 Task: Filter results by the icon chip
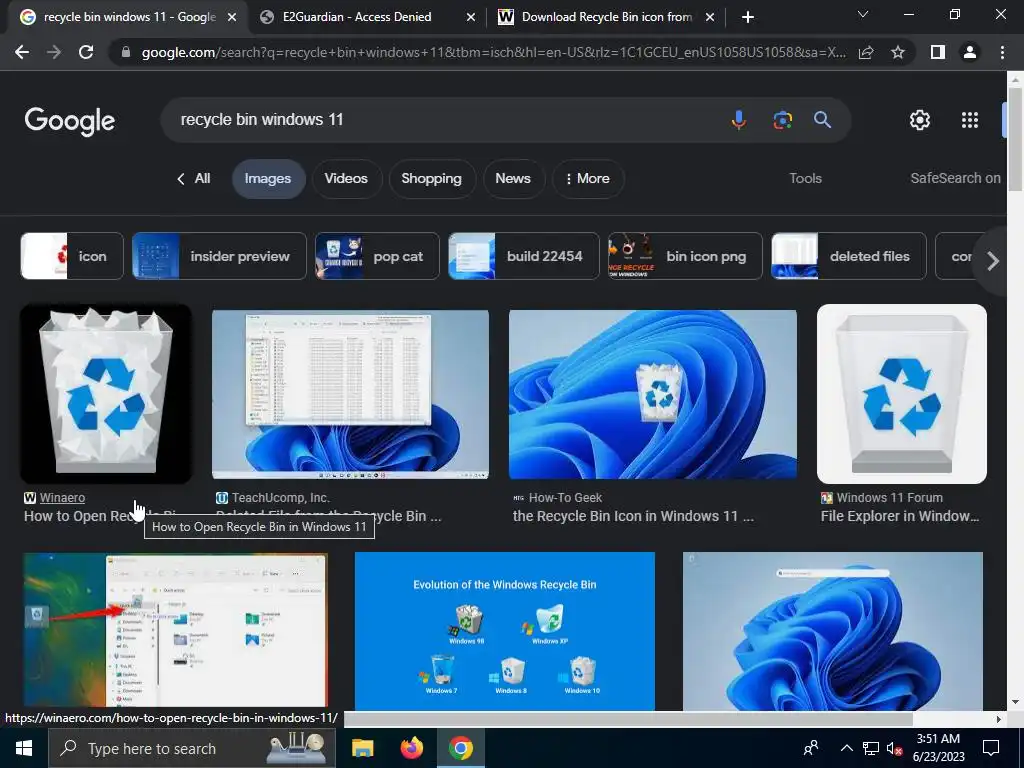click(x=72, y=256)
